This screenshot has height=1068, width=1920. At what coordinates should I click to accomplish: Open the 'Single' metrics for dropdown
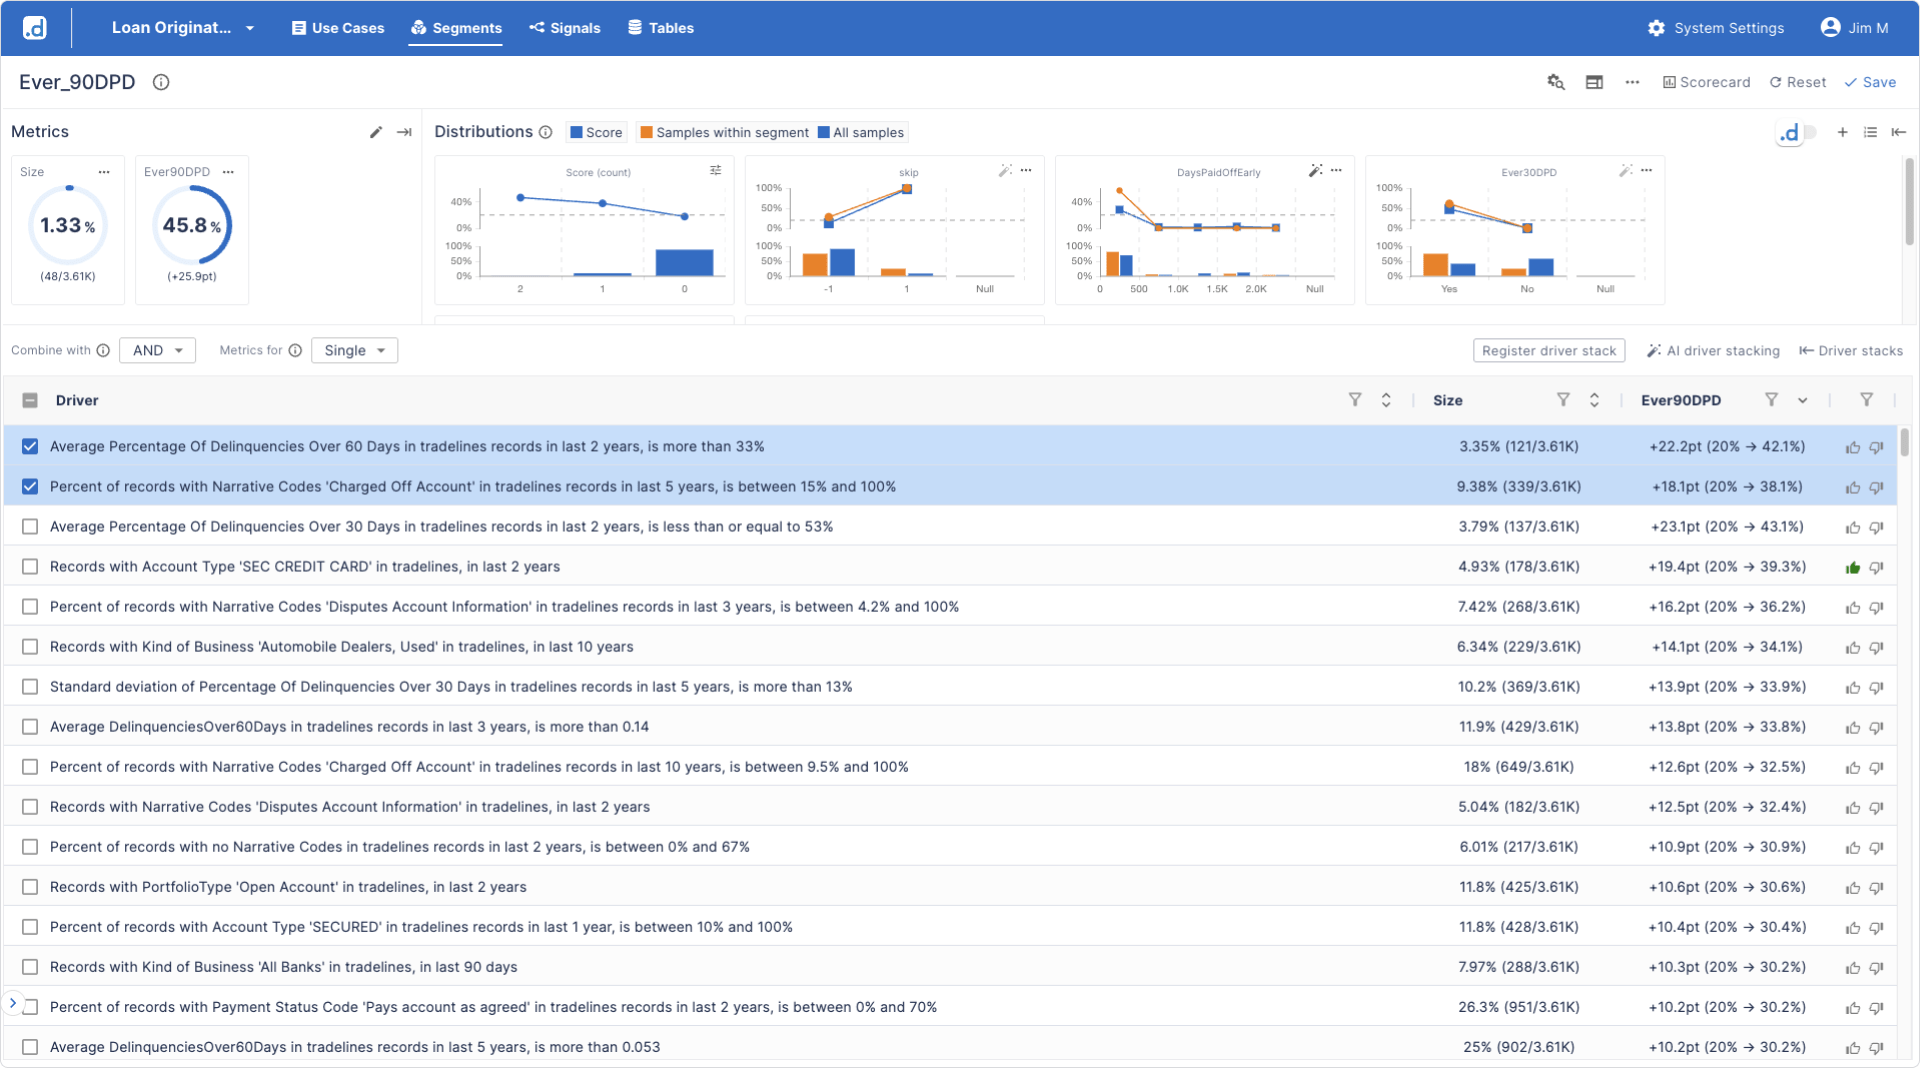coord(354,351)
